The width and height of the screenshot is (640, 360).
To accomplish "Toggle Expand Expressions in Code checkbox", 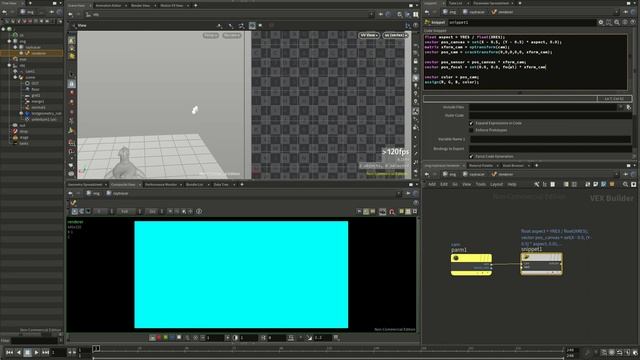I will point(471,123).
